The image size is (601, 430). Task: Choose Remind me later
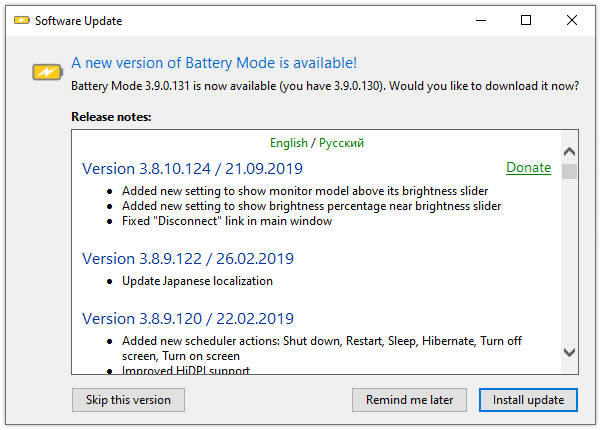point(409,400)
